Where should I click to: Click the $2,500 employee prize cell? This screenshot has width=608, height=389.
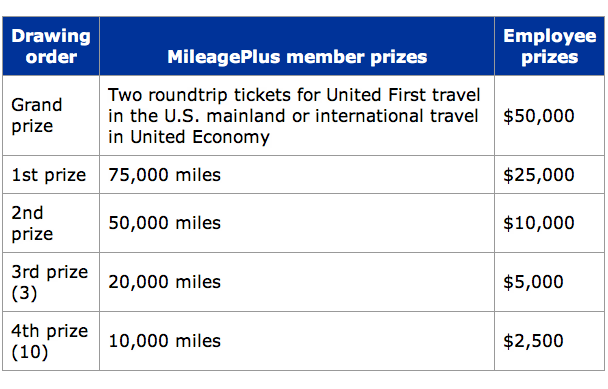[549, 341]
